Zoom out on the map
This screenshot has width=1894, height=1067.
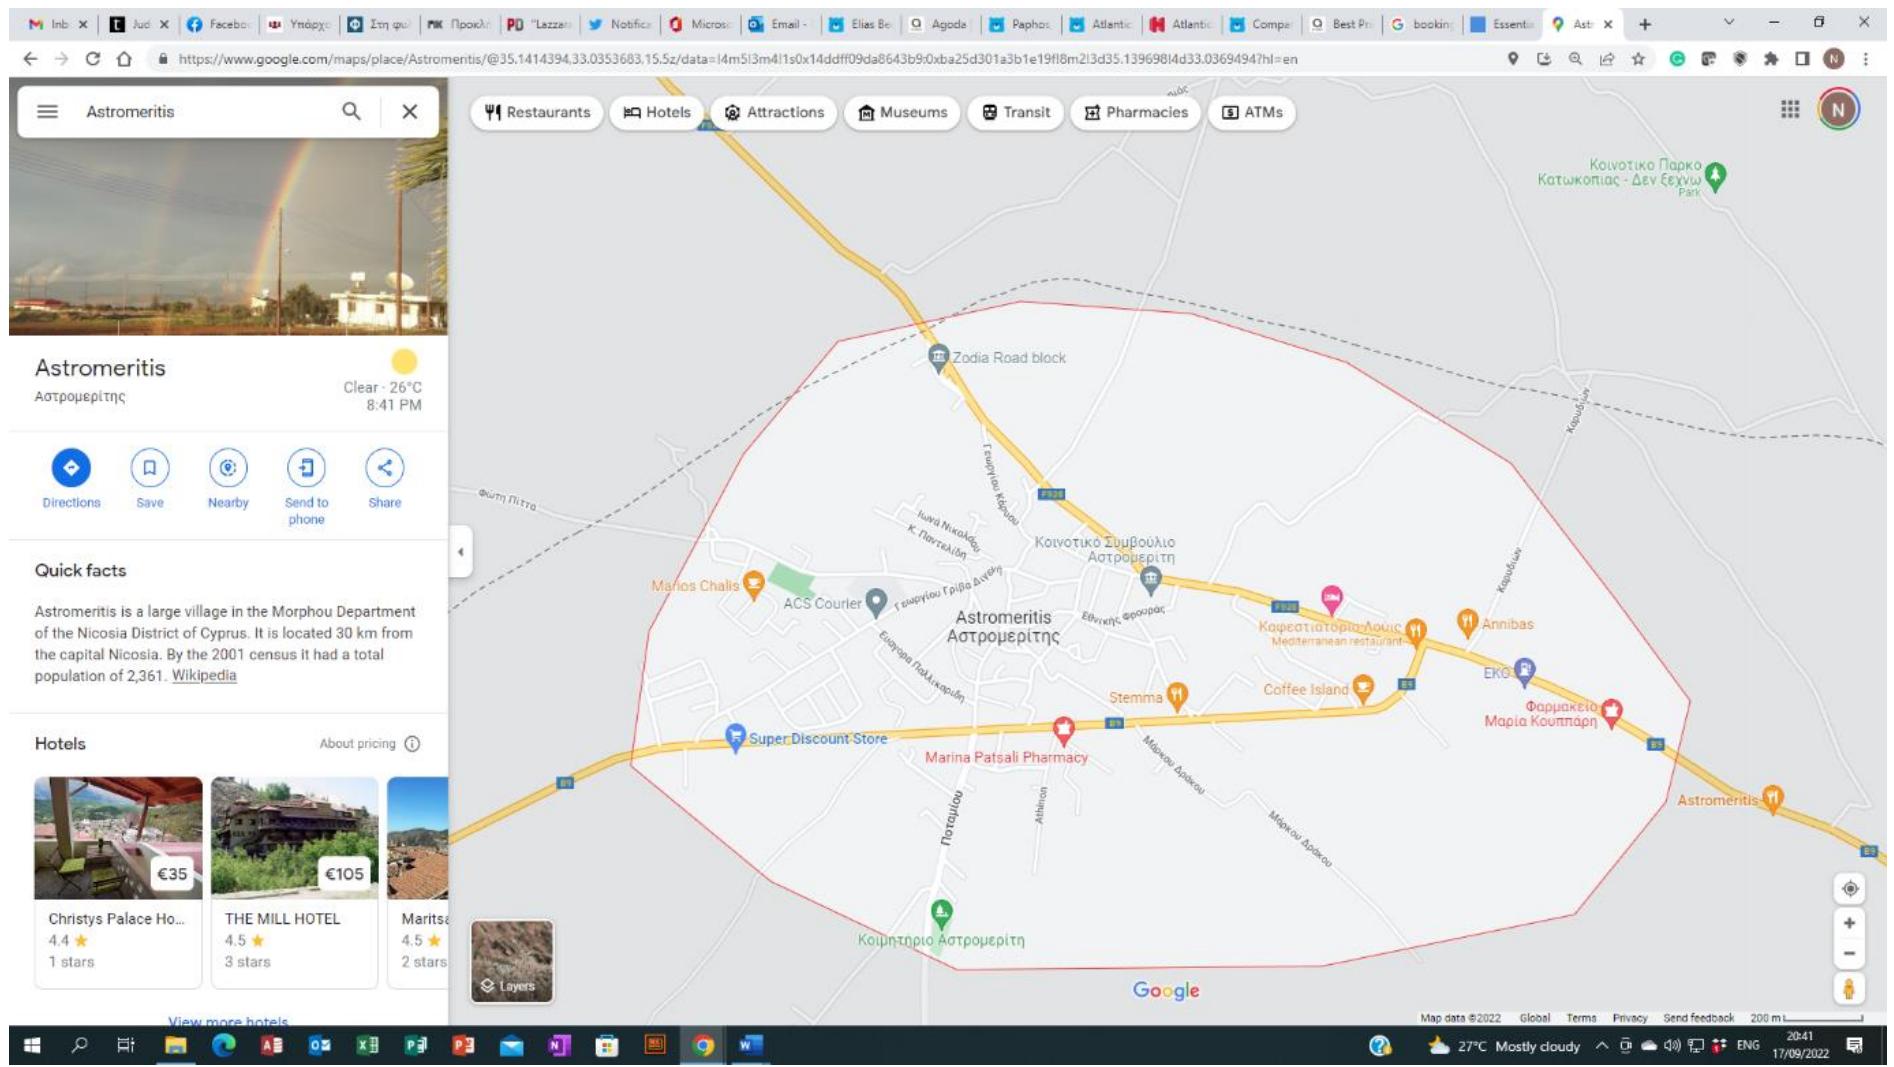tap(1849, 954)
